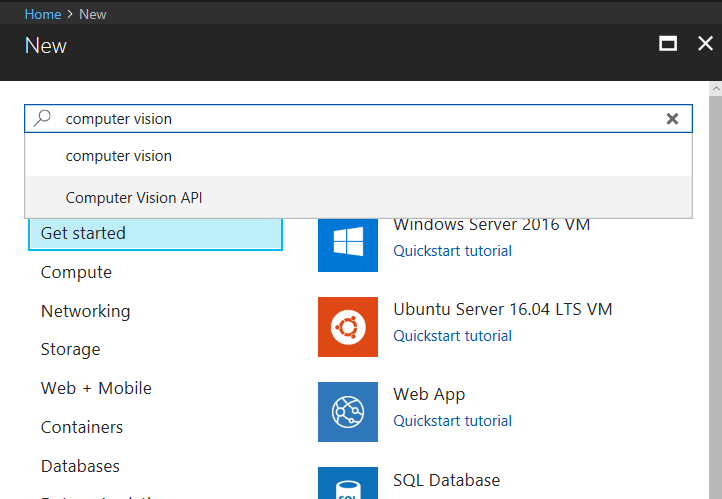Open Quickstart tutorial for Windows Server 2016 VM

453,251
